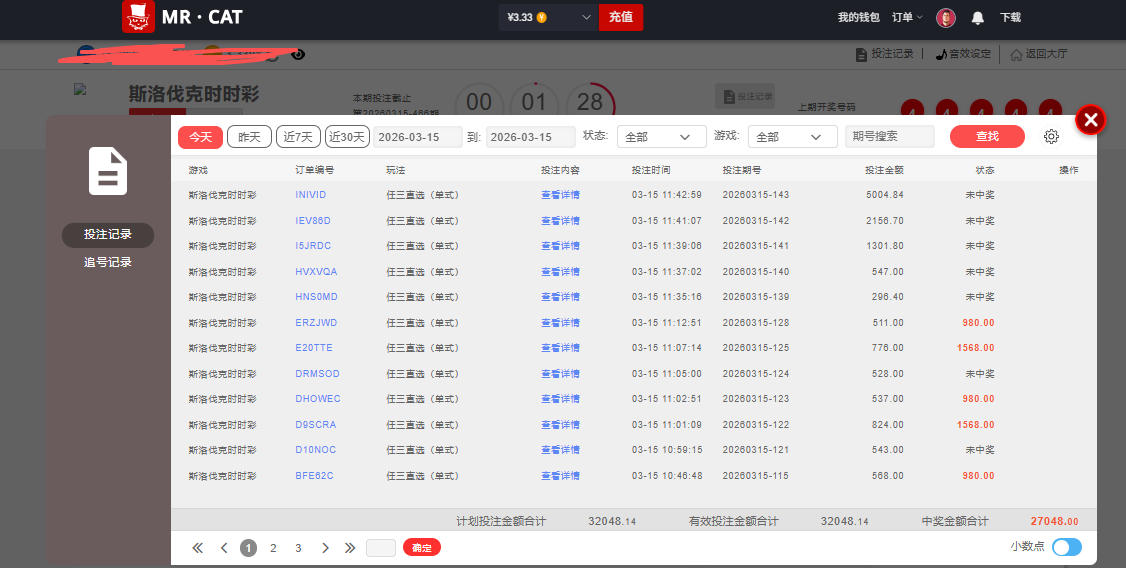Select the 近7天 date filter
1126x568 pixels.
coord(299,137)
